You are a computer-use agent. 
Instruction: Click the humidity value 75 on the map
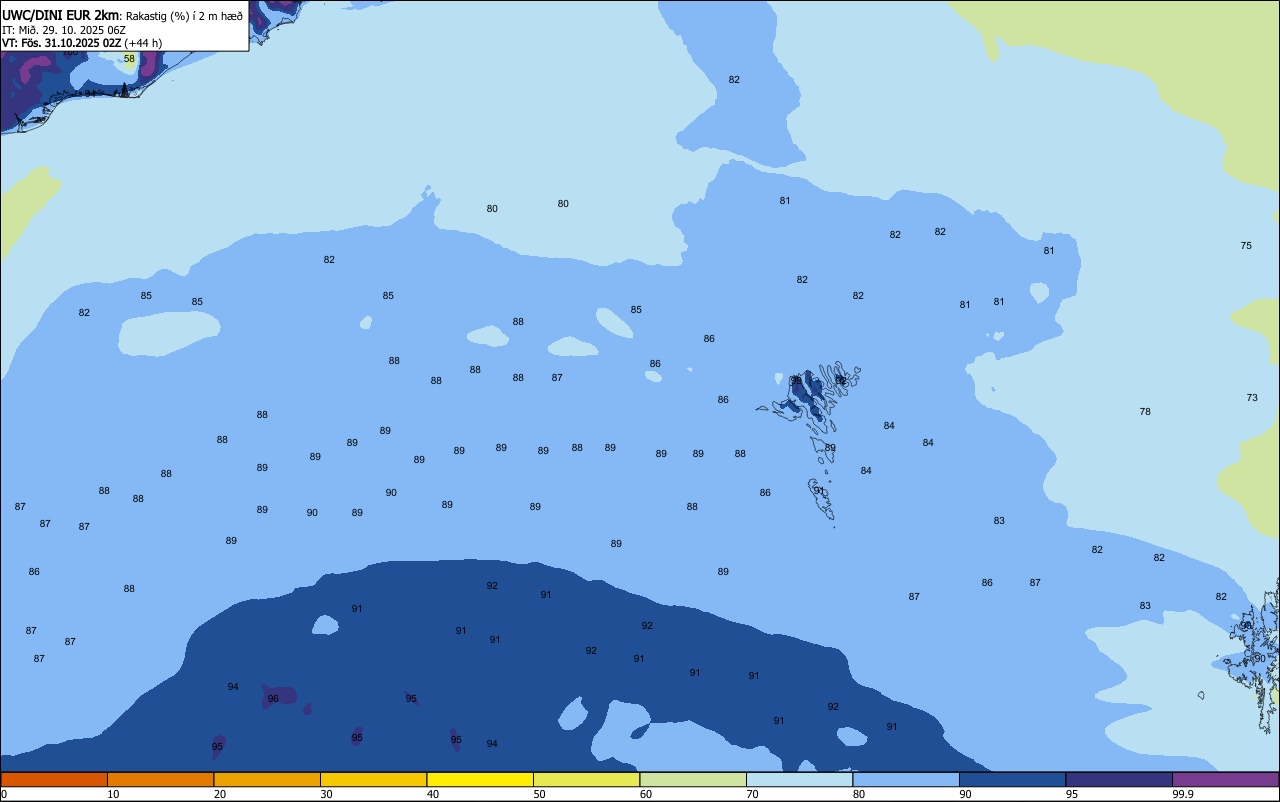point(1246,246)
